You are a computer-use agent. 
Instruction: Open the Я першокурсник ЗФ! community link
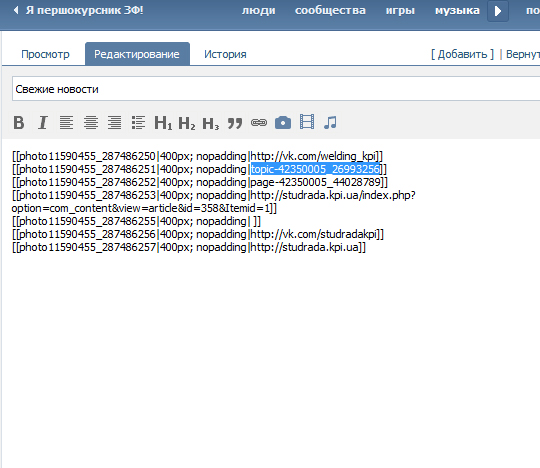pyautogui.click(x=85, y=10)
